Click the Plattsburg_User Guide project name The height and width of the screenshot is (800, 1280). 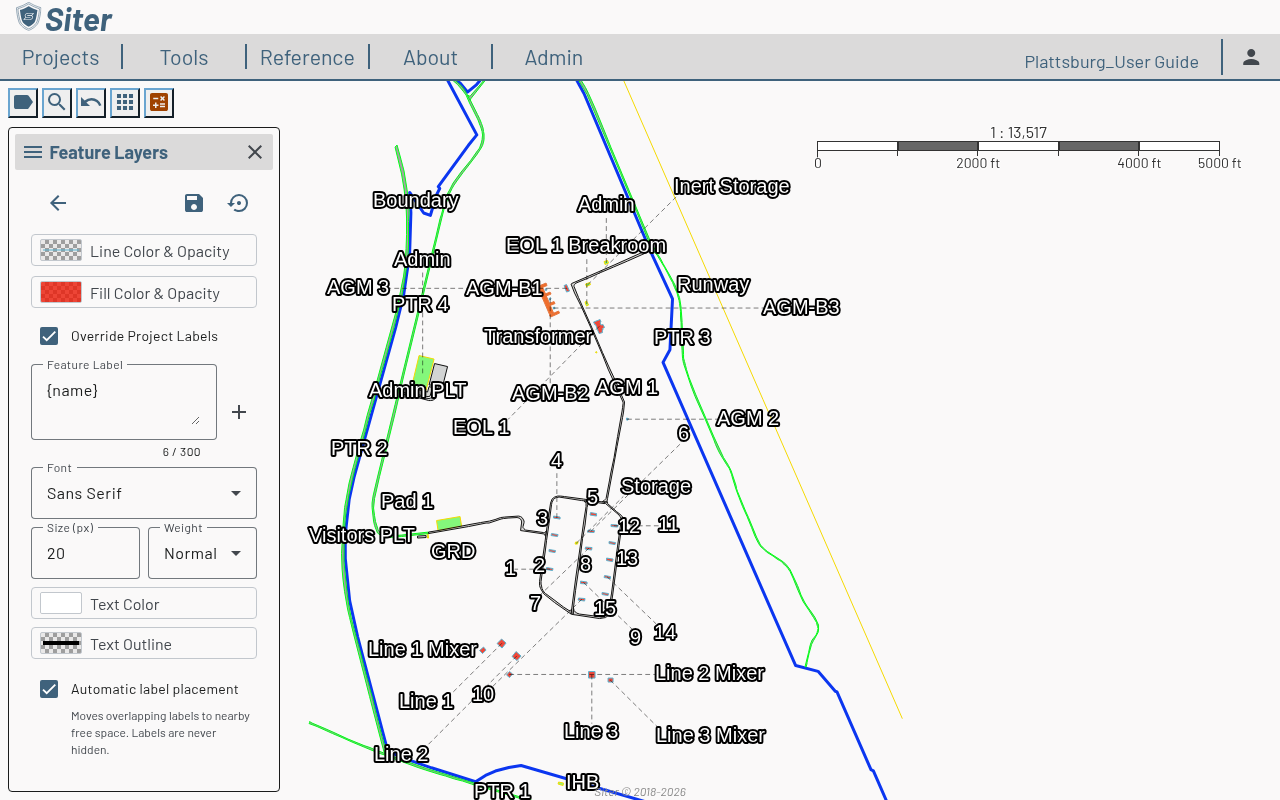pos(1111,62)
